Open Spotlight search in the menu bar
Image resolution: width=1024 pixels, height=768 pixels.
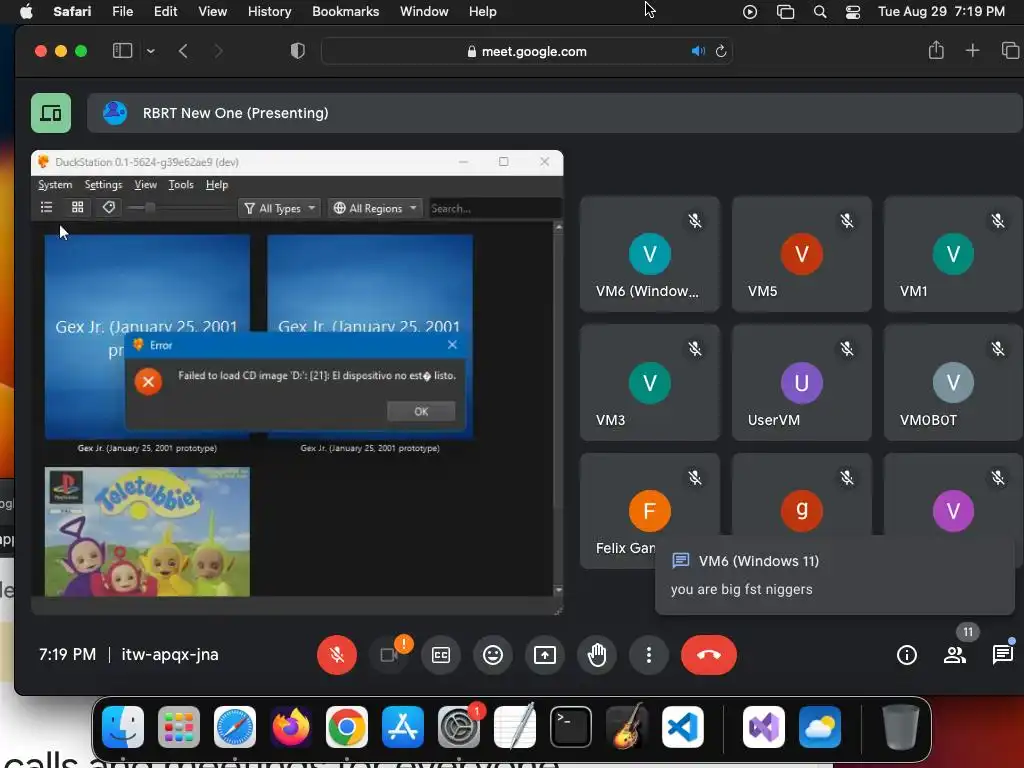820,12
